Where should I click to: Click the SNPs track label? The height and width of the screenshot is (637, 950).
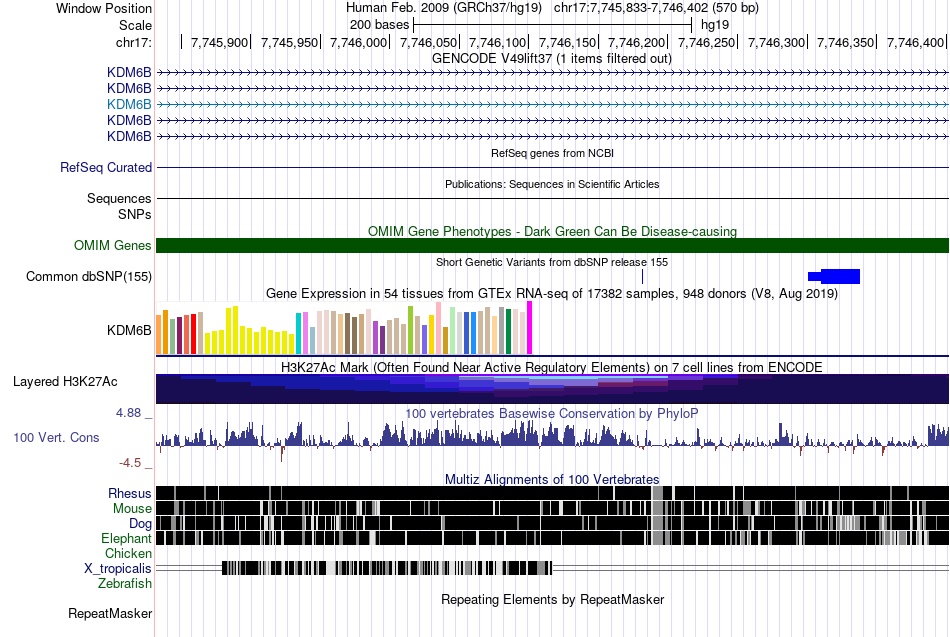coord(135,214)
